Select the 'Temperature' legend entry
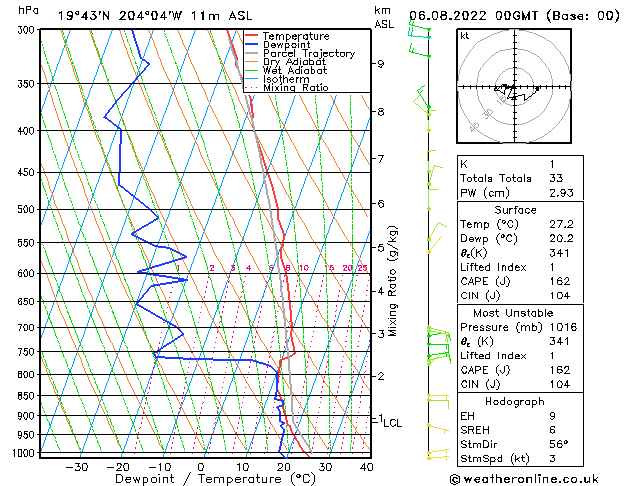Viewport: 629px width, 486px height. click(296, 36)
